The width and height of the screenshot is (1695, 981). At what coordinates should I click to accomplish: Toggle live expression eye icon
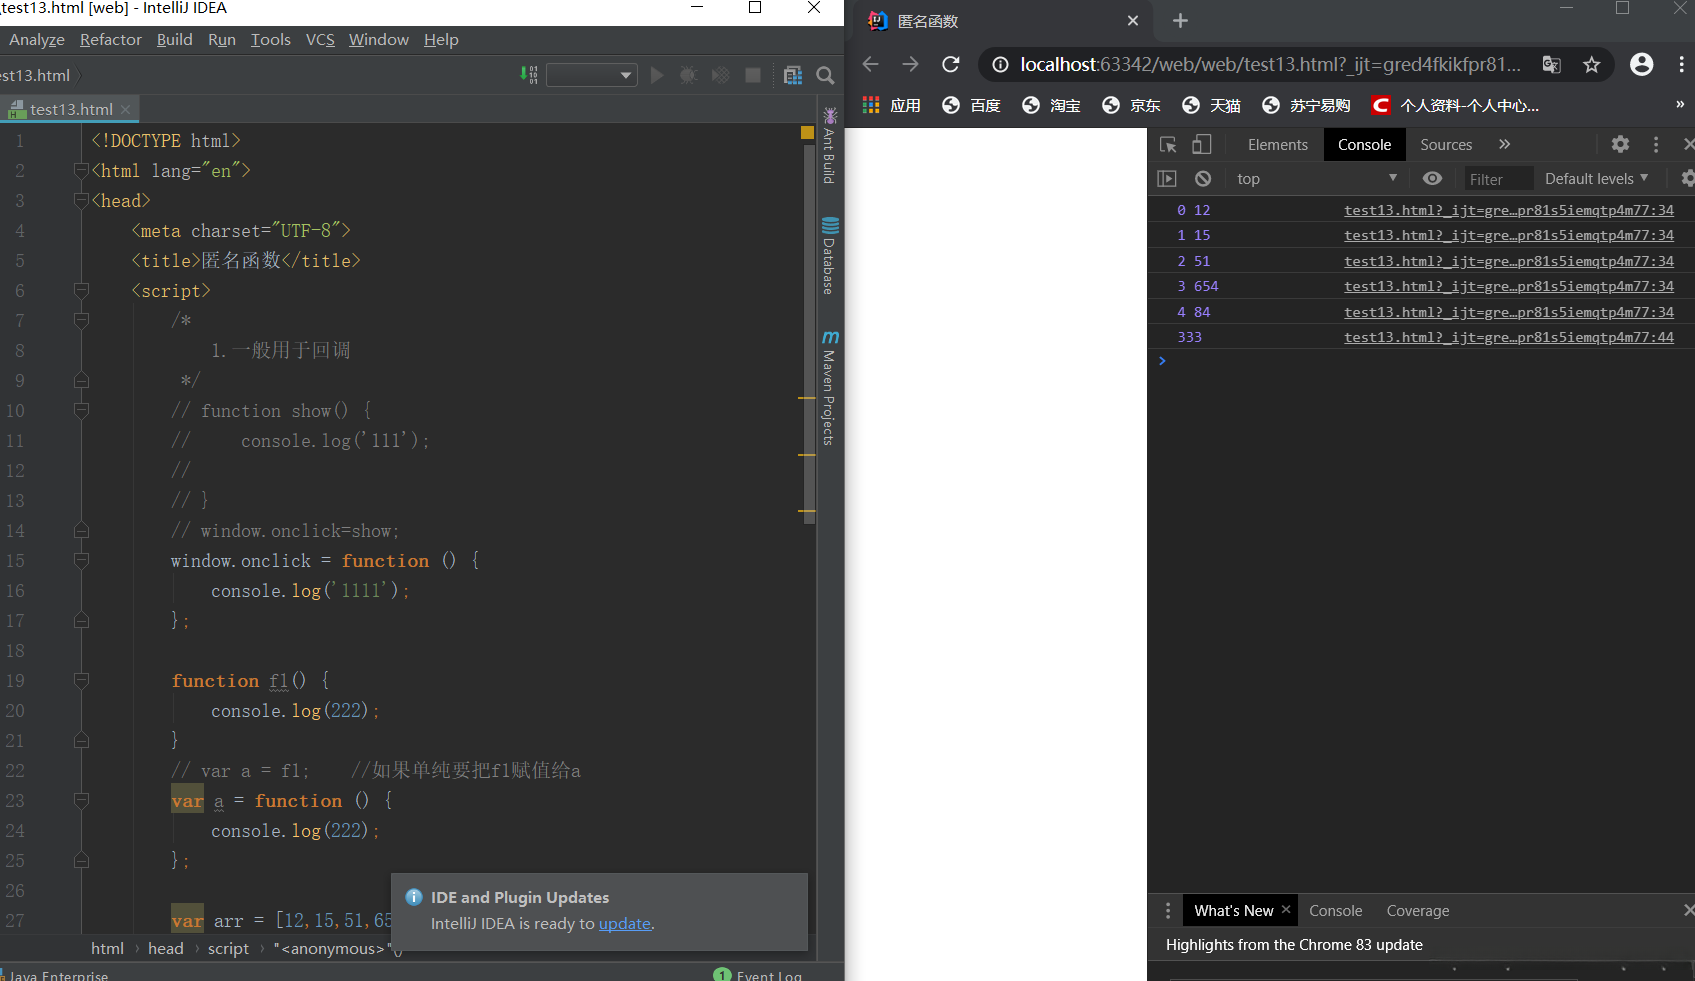click(1432, 178)
